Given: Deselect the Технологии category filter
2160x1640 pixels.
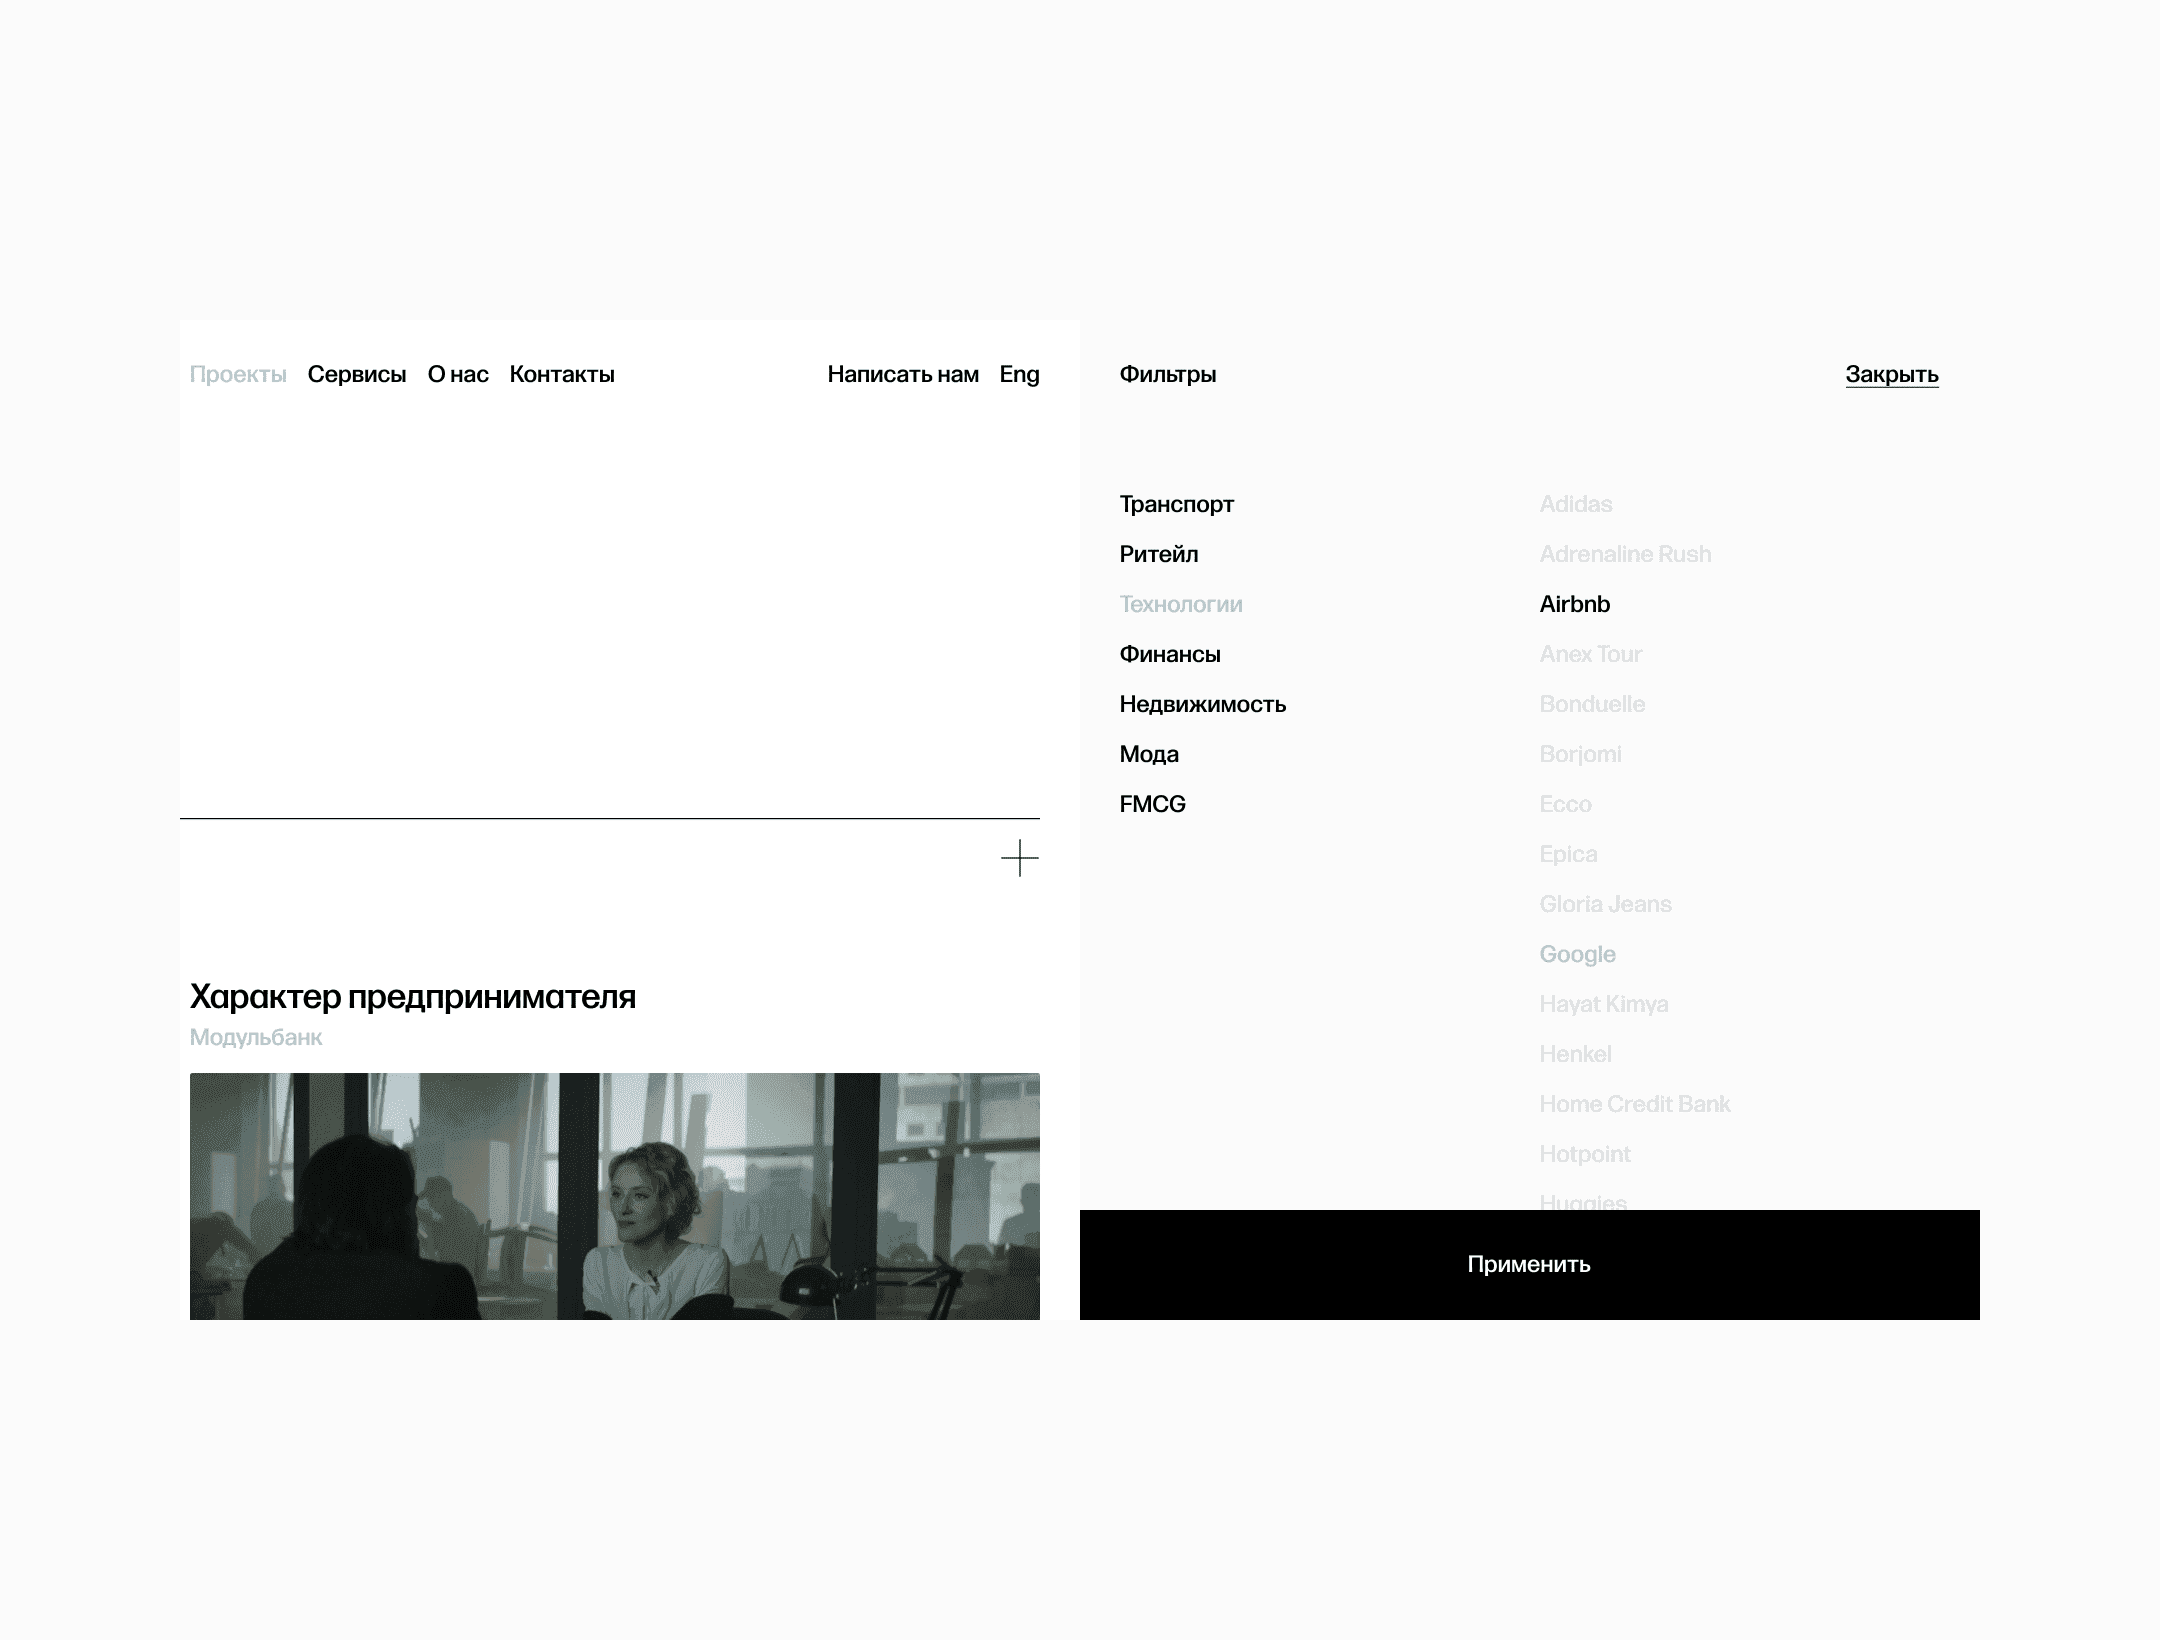Looking at the screenshot, I should [x=1181, y=604].
